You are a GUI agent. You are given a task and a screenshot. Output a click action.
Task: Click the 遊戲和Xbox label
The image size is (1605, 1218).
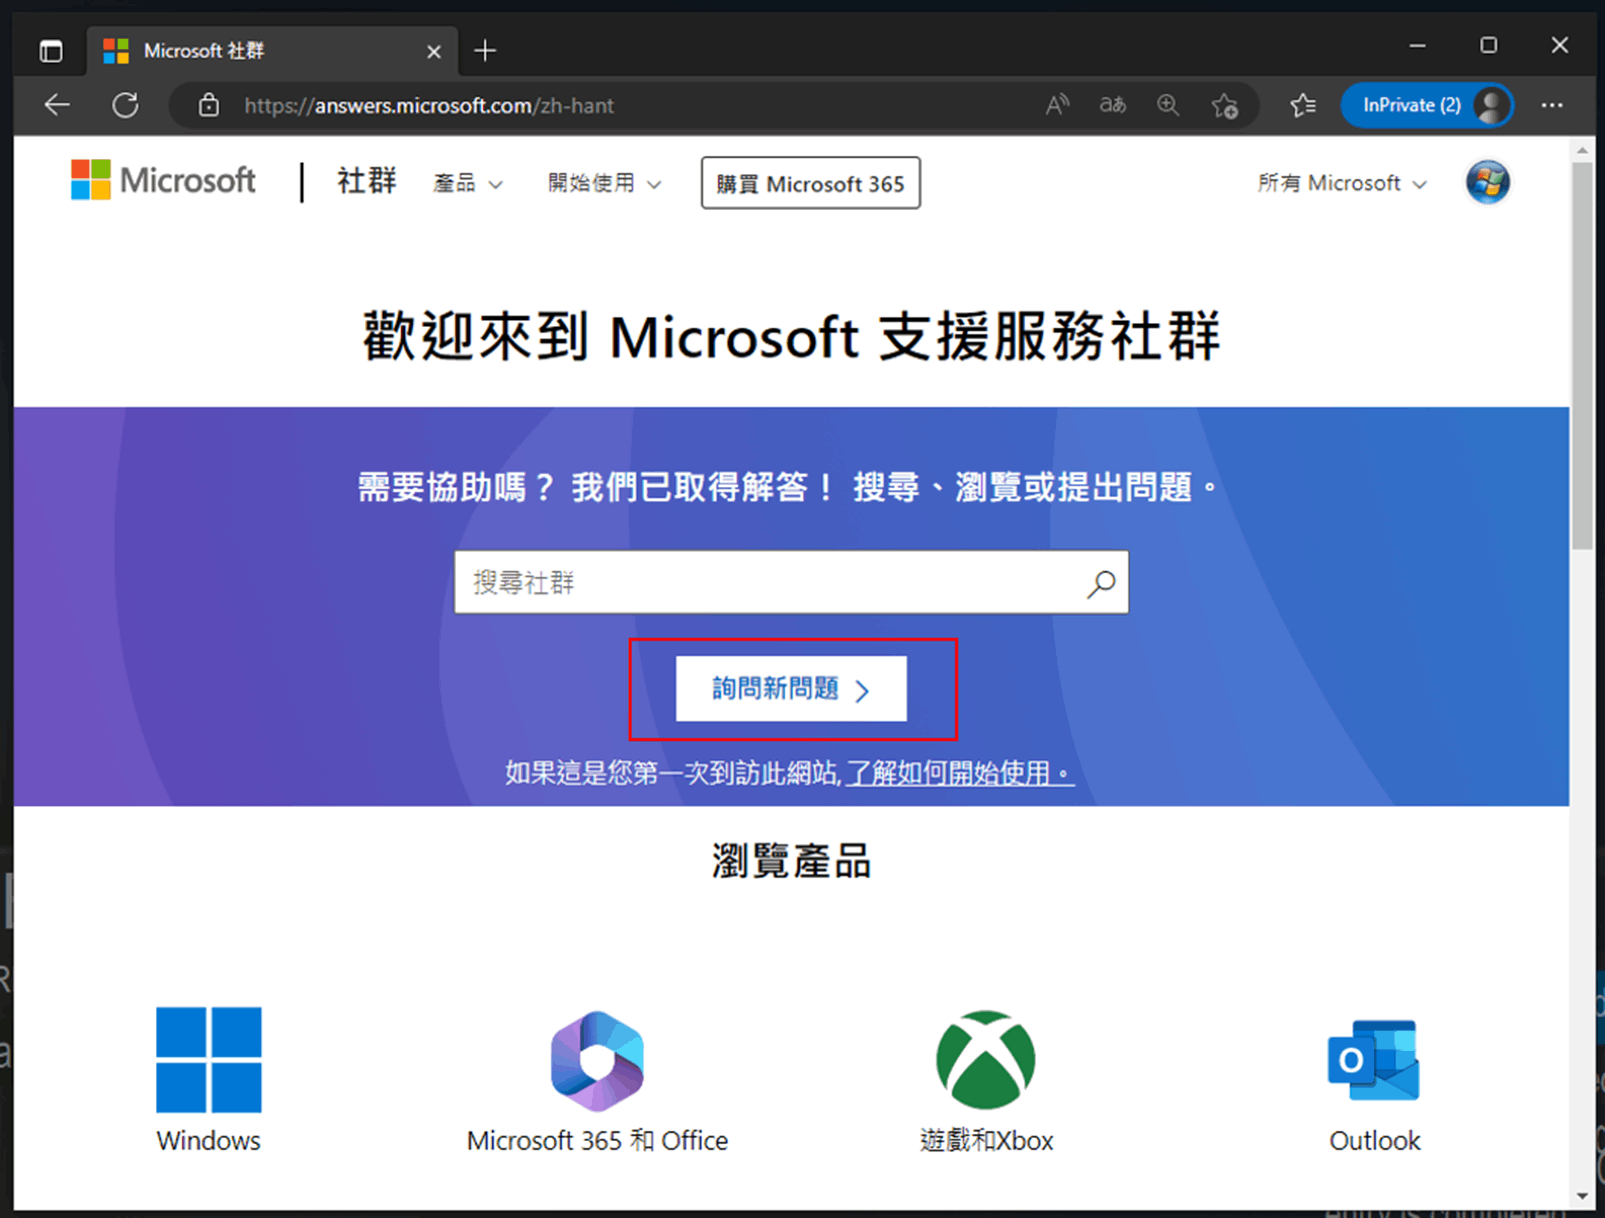click(x=986, y=1141)
